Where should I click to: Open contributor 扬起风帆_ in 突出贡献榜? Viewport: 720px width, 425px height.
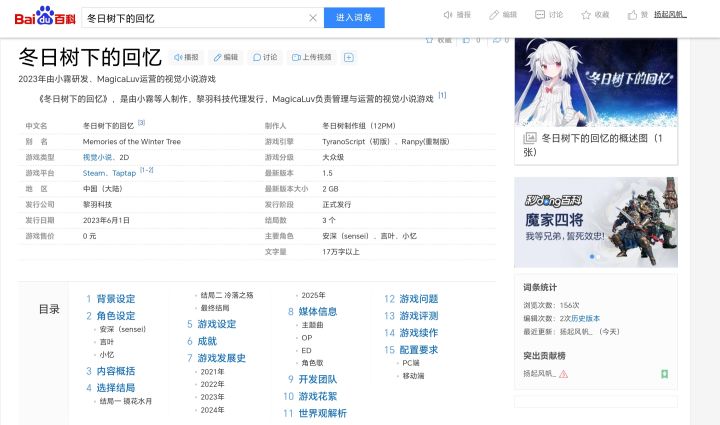tap(540, 374)
